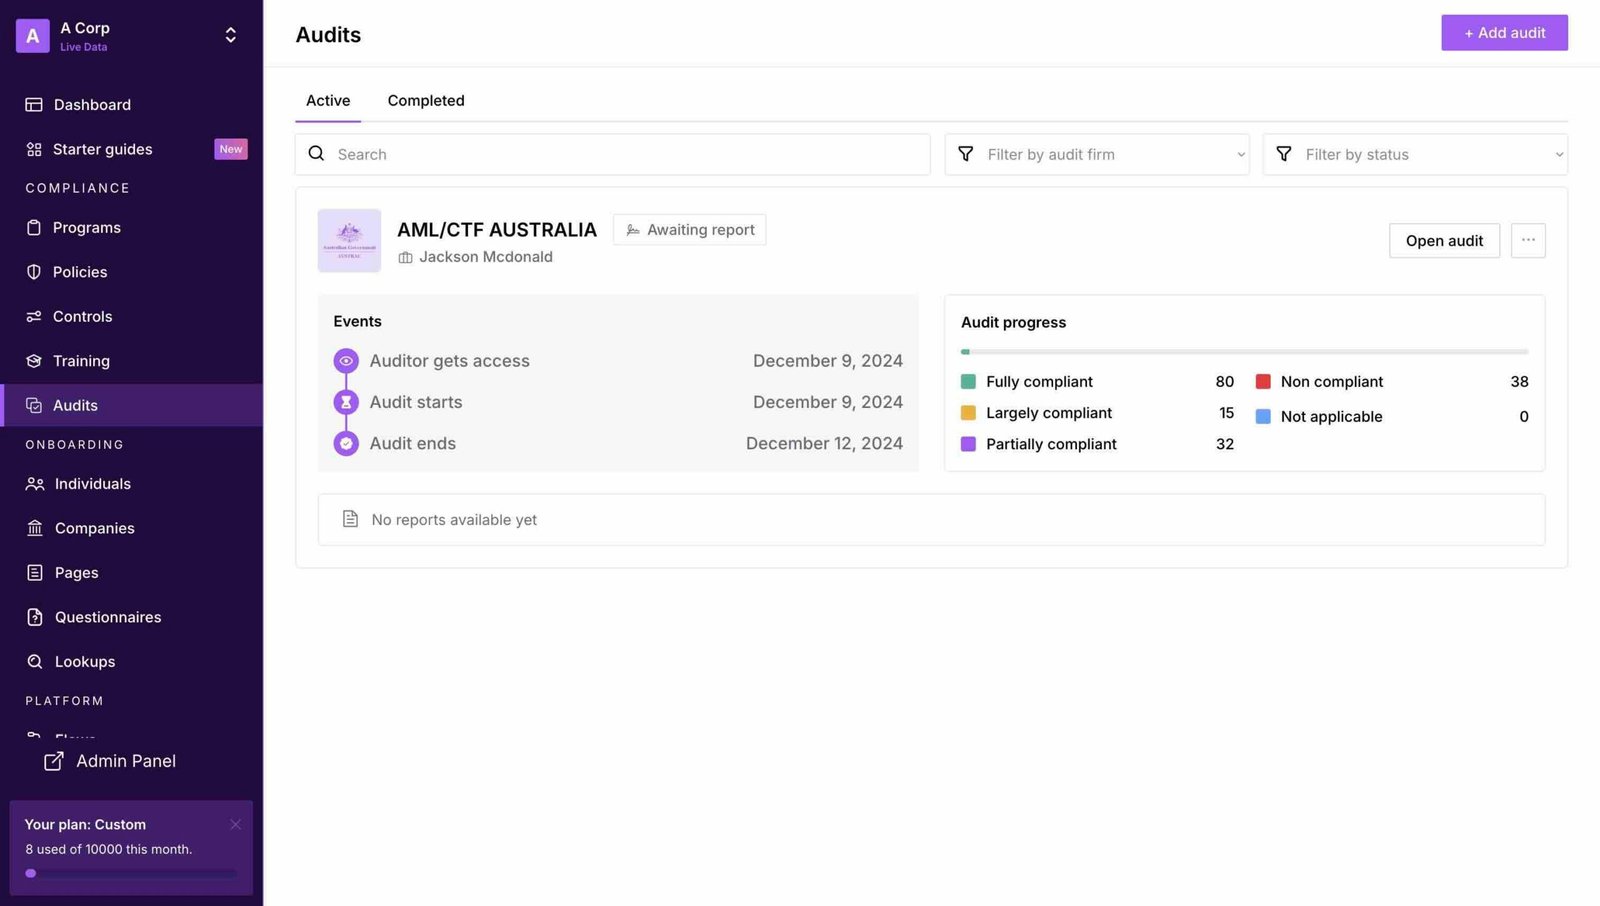This screenshot has height=906, width=1600.
Task: Open the Filter by audit firm dropdown
Action: [x=1097, y=154]
